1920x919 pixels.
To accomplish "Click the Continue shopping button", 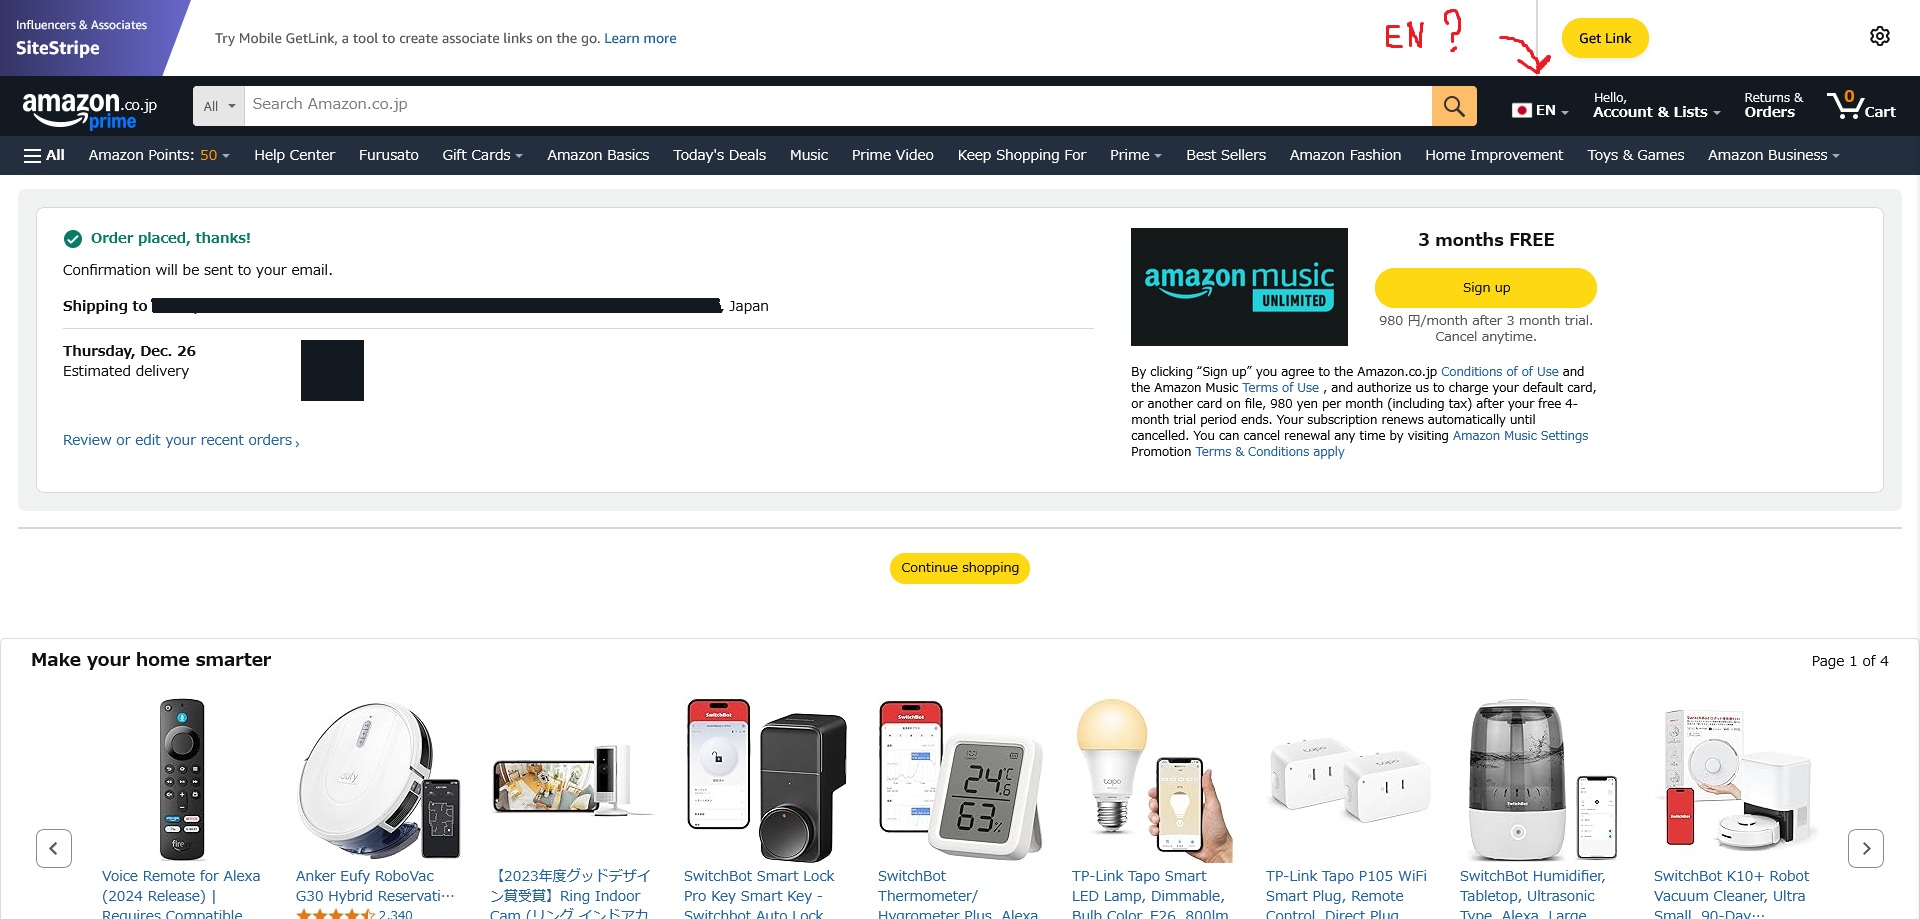I will [960, 568].
